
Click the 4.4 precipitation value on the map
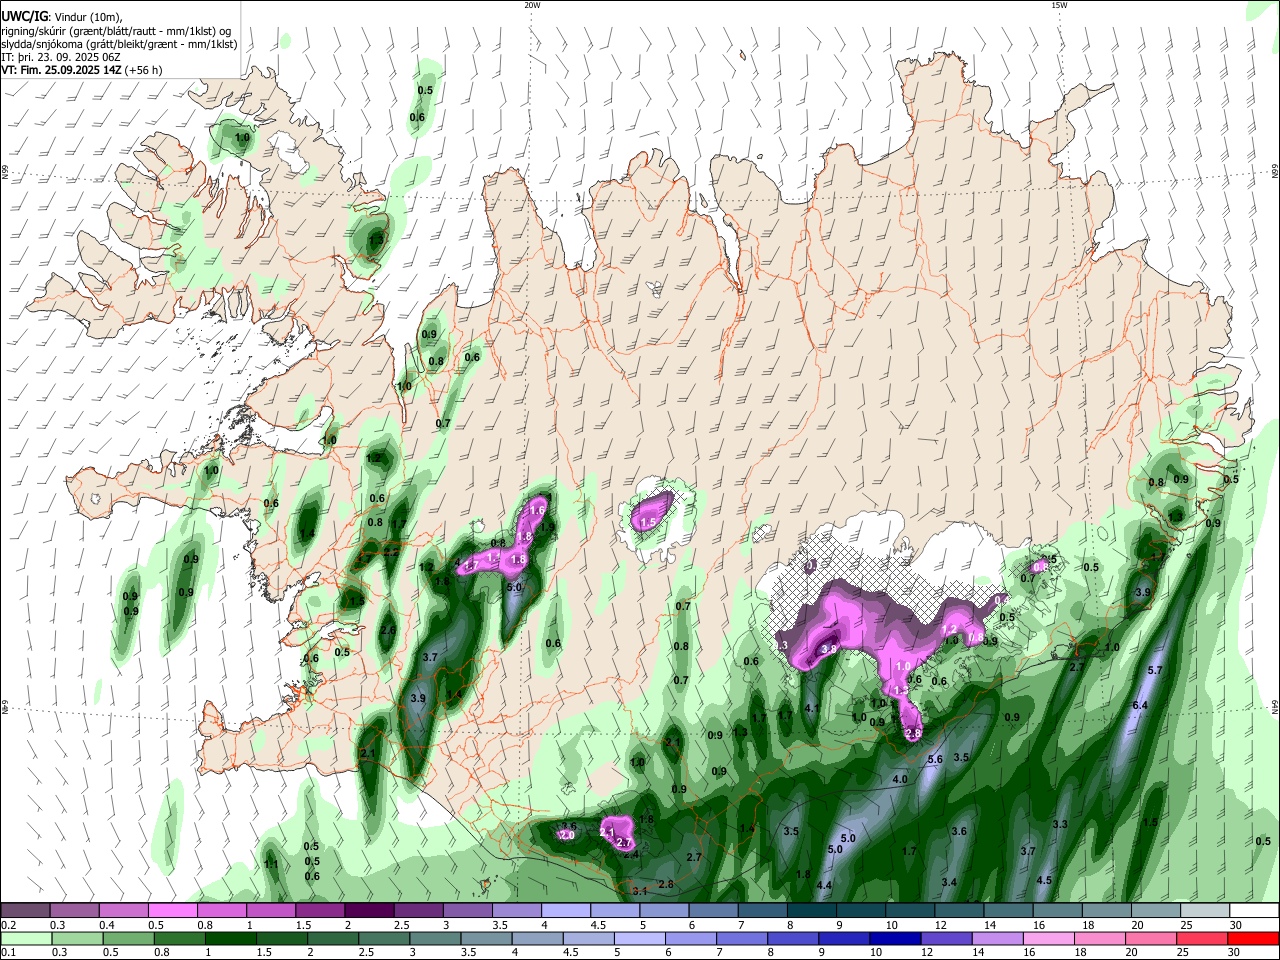[824, 886]
